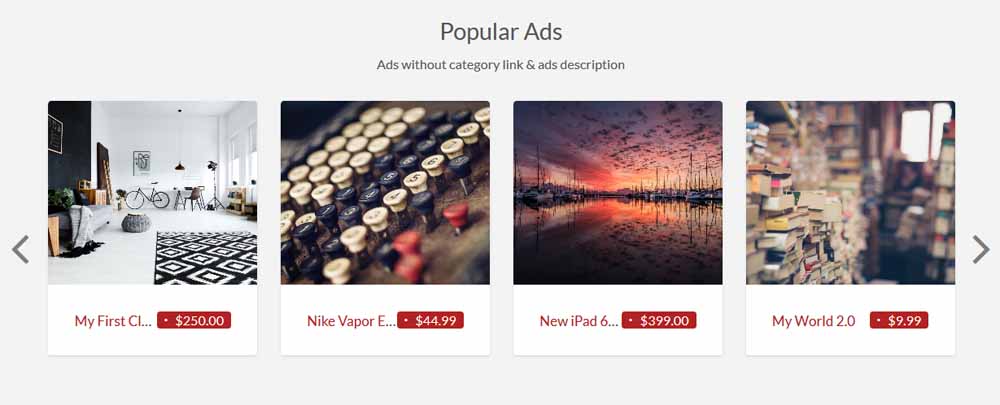1000x405 pixels.
Task: Open the bookstore stacks photo
Action: tap(851, 193)
